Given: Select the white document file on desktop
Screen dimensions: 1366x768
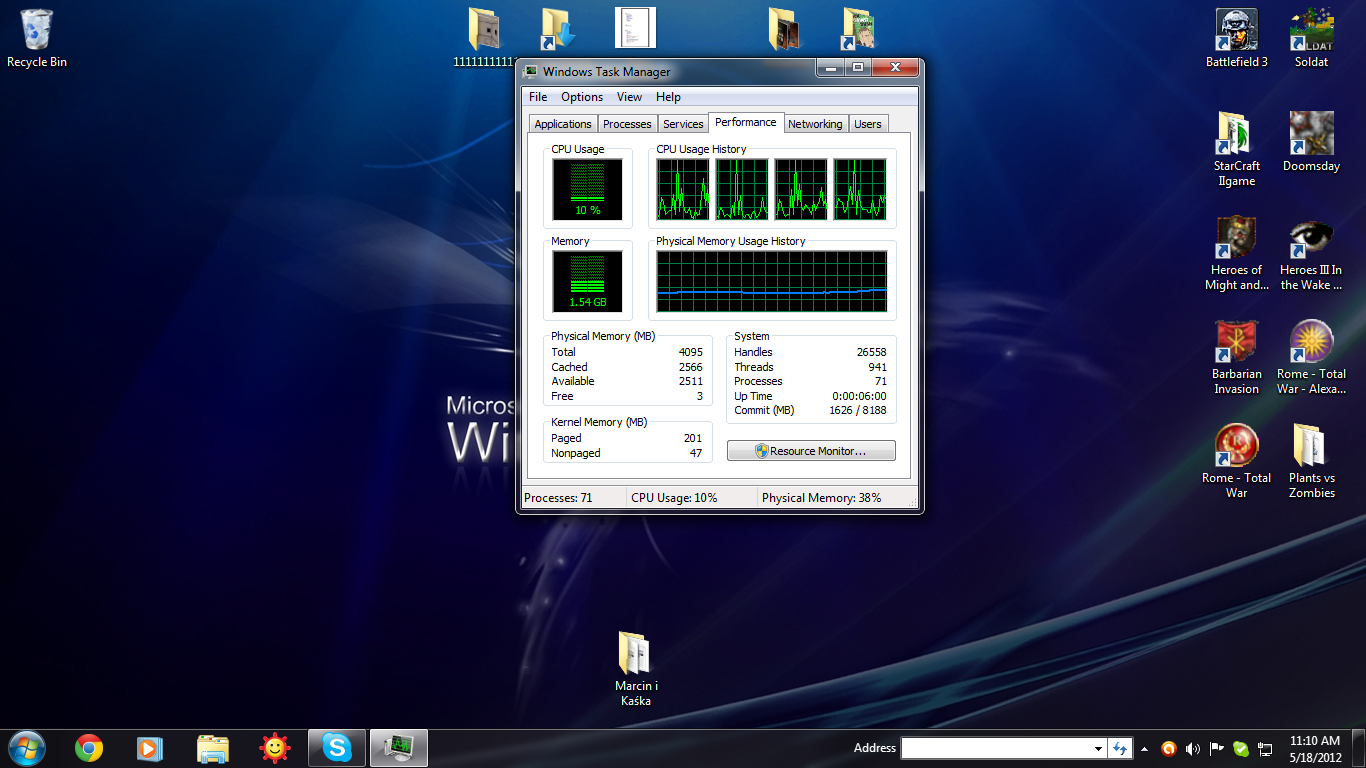Looking at the screenshot, I should (635, 28).
